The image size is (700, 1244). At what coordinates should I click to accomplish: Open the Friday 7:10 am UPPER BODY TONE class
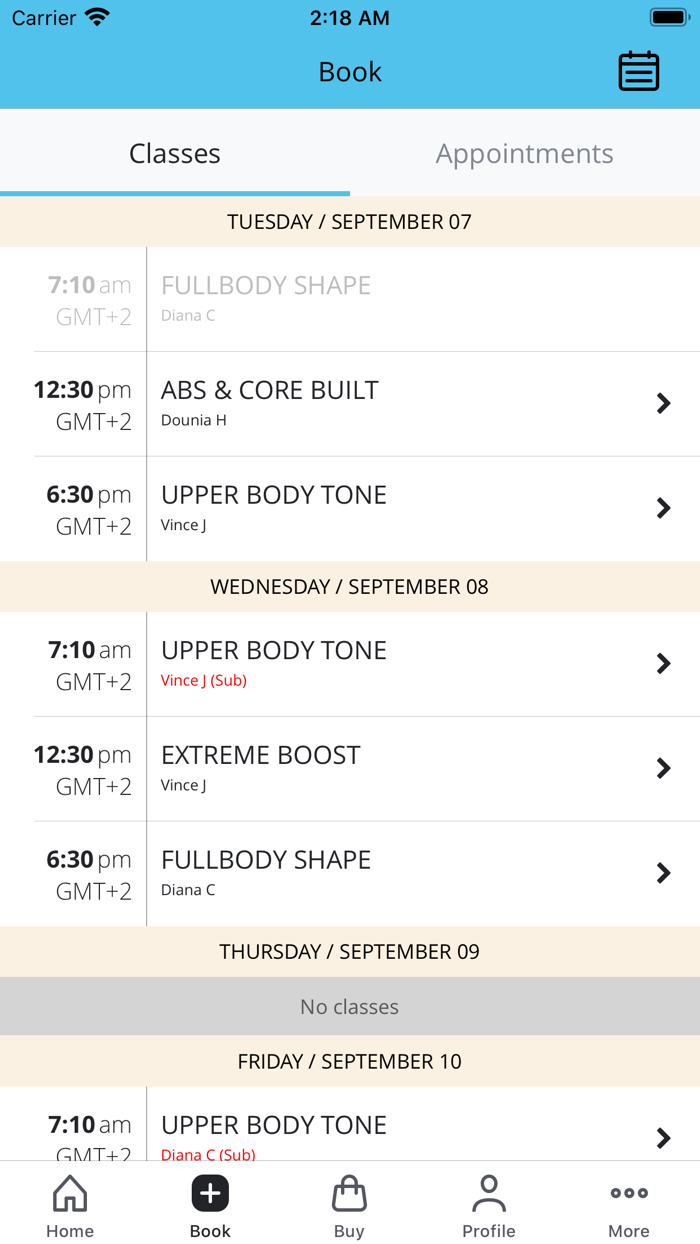[x=663, y=1138]
